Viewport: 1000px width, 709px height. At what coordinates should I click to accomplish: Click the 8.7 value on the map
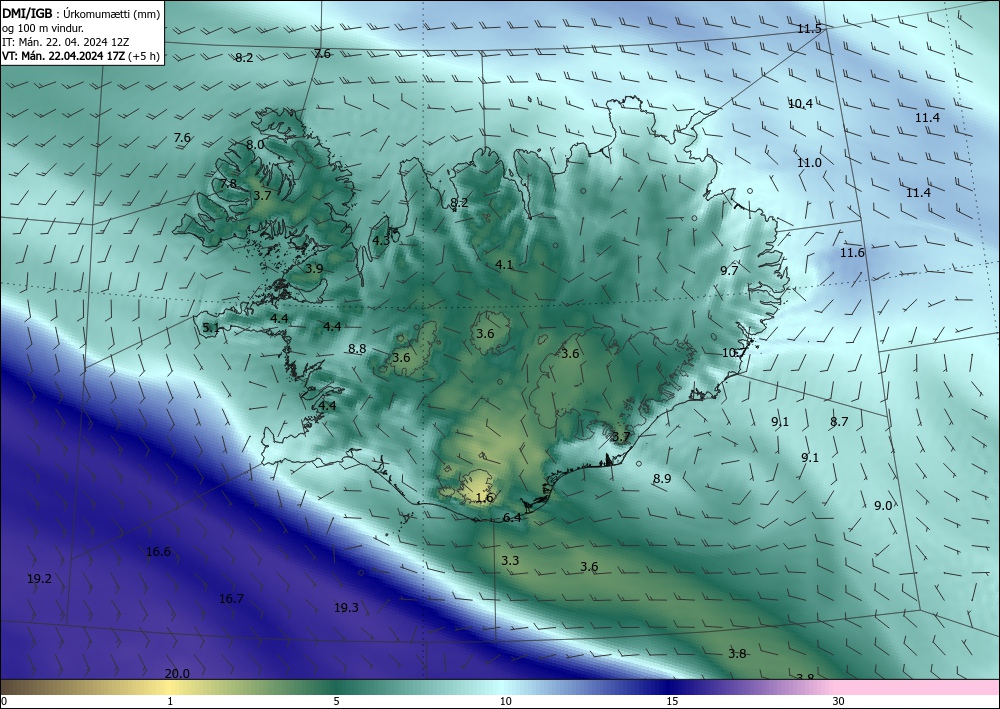click(x=839, y=421)
